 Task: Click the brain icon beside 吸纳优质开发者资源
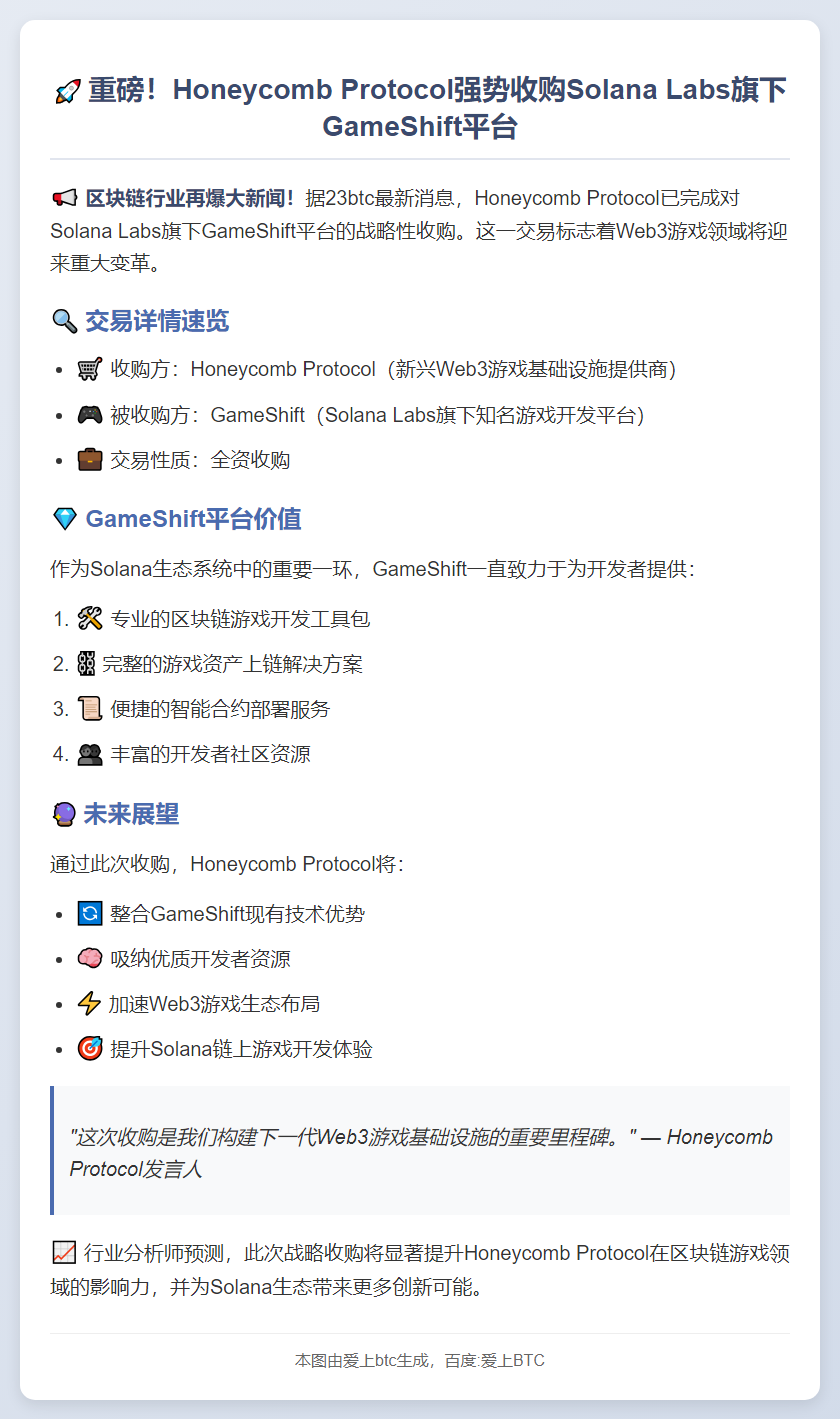[x=90, y=959]
